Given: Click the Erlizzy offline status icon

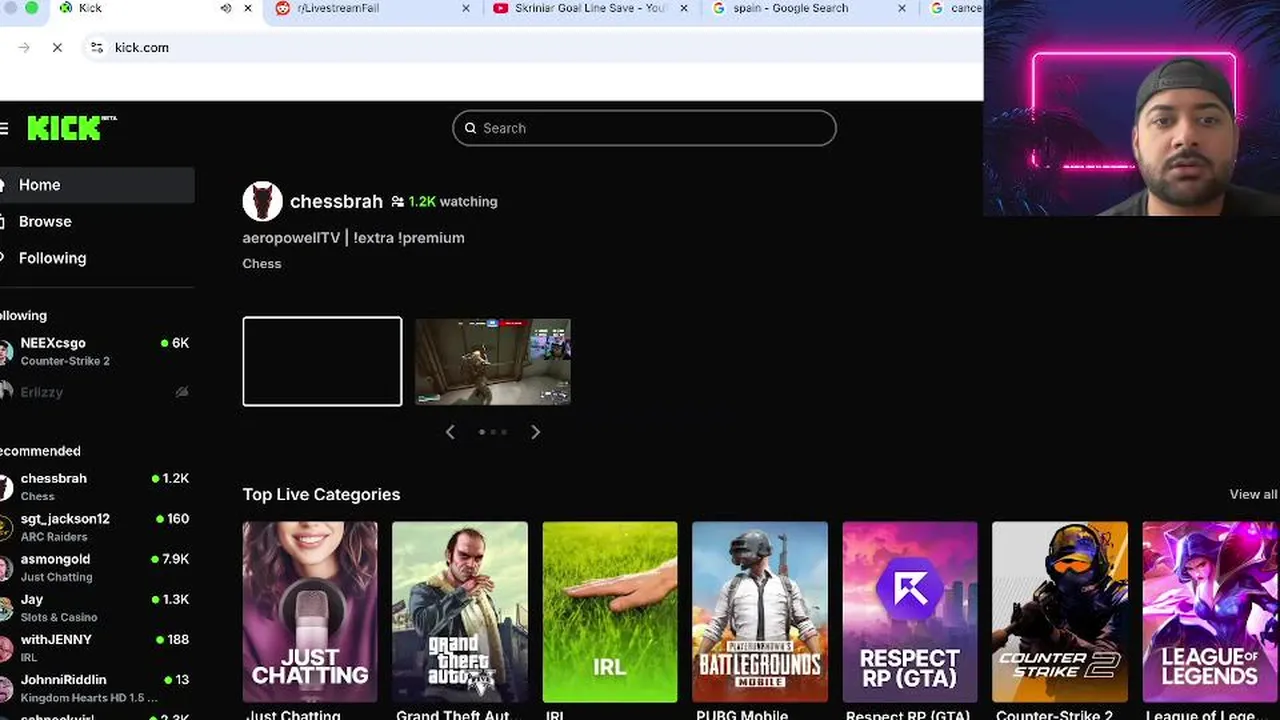Looking at the screenshot, I should (x=181, y=392).
